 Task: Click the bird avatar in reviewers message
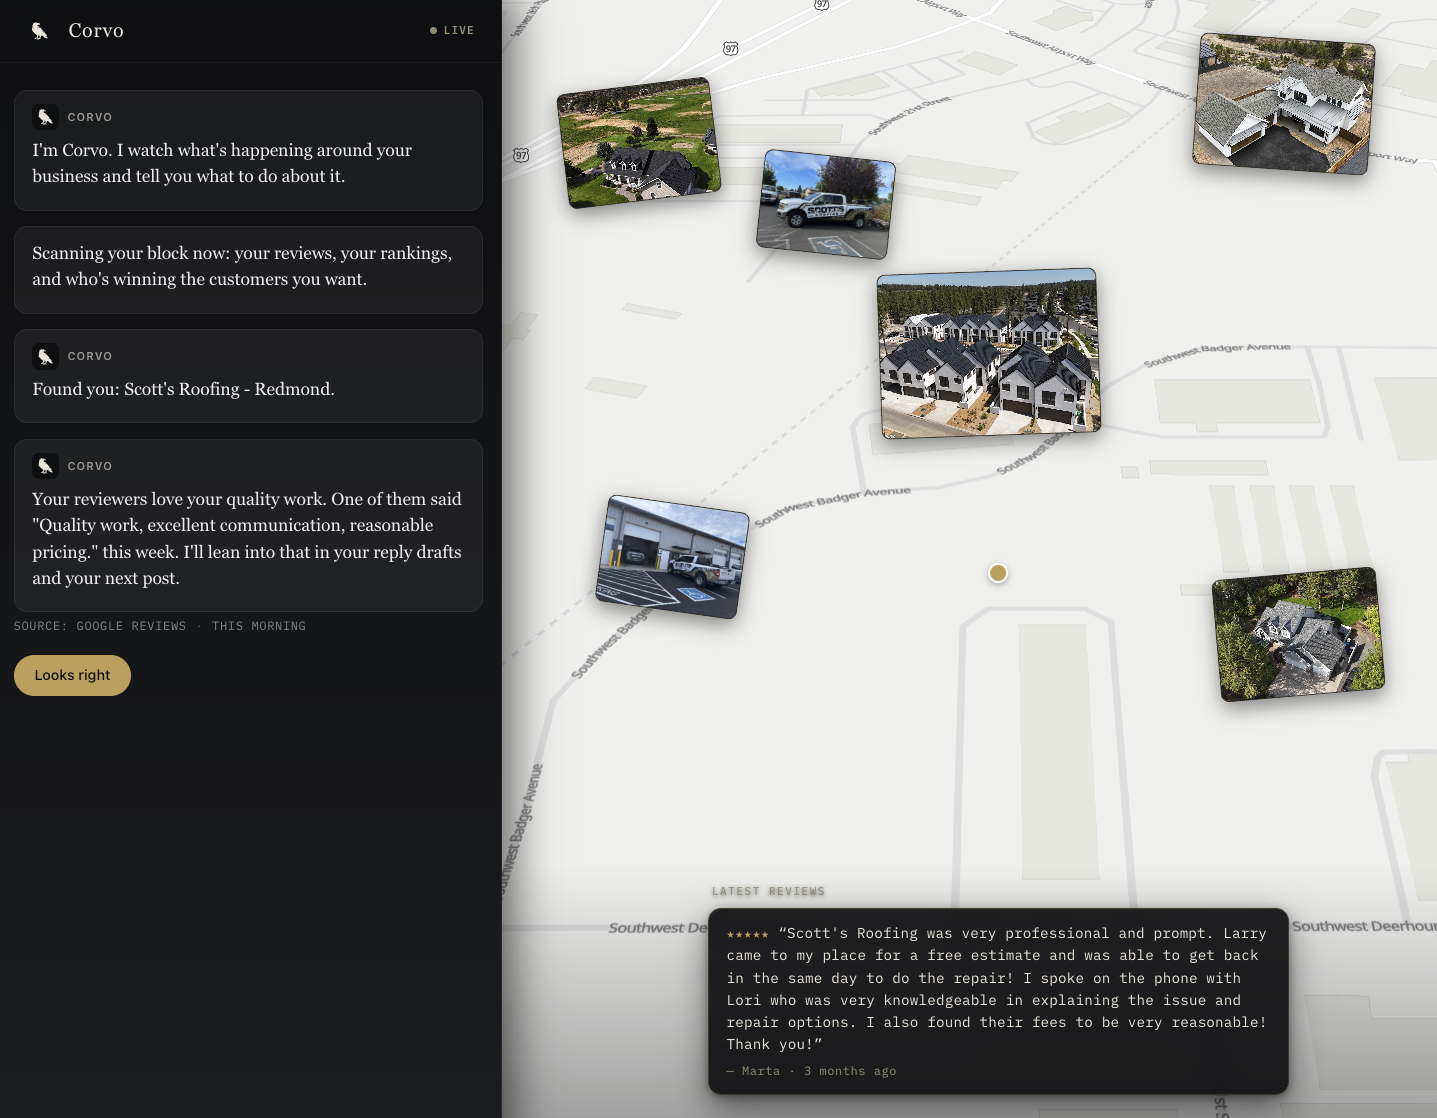45,466
